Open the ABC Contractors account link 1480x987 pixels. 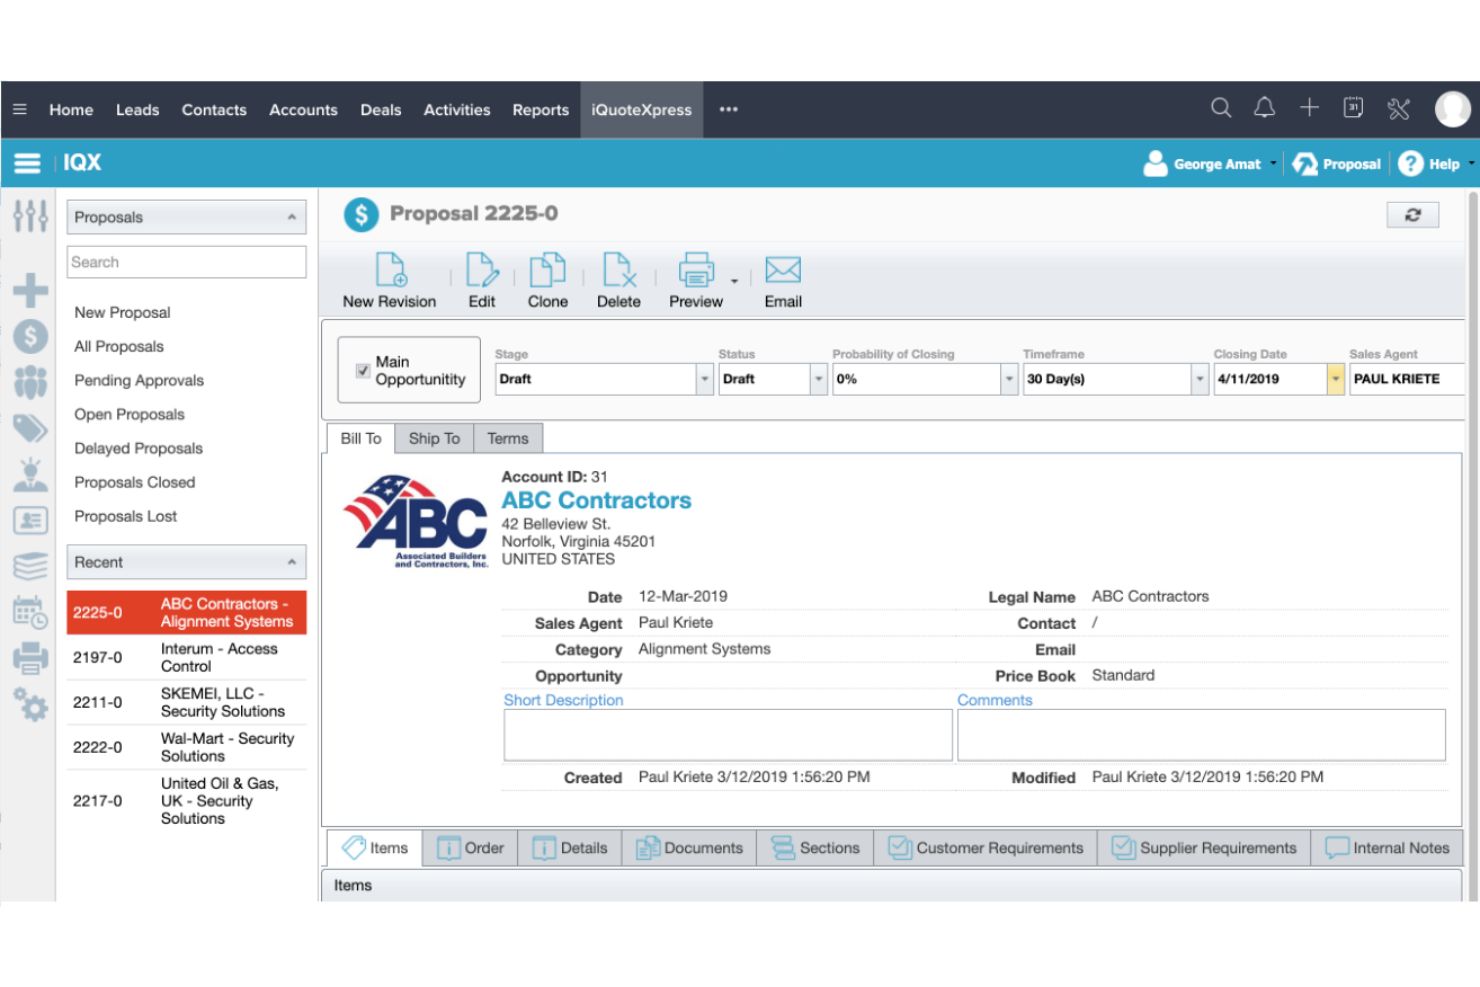coord(596,500)
